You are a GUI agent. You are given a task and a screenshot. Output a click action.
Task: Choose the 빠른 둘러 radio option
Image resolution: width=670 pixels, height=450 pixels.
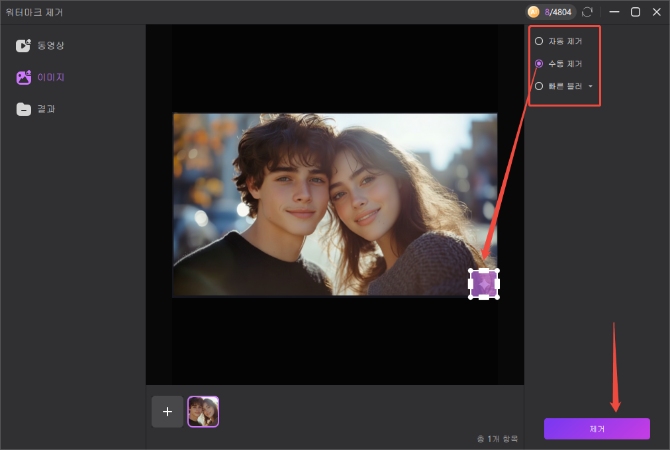(540, 86)
